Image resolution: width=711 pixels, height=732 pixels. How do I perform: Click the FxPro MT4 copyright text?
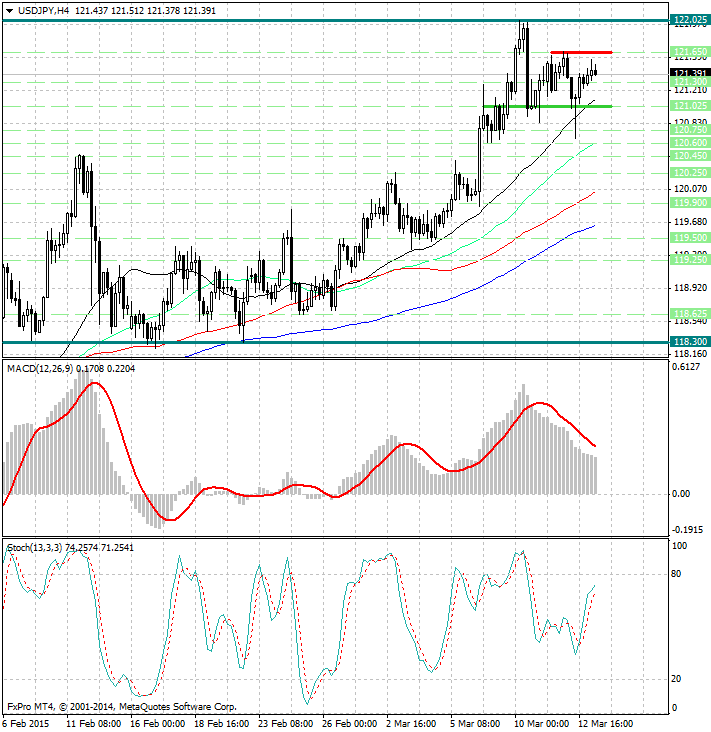click(x=122, y=707)
